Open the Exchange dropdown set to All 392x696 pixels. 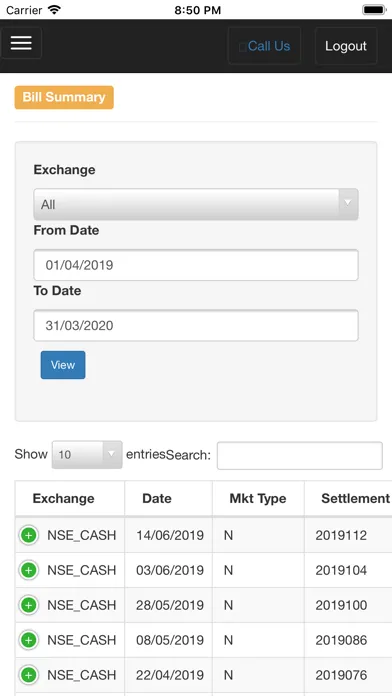pyautogui.click(x=196, y=204)
